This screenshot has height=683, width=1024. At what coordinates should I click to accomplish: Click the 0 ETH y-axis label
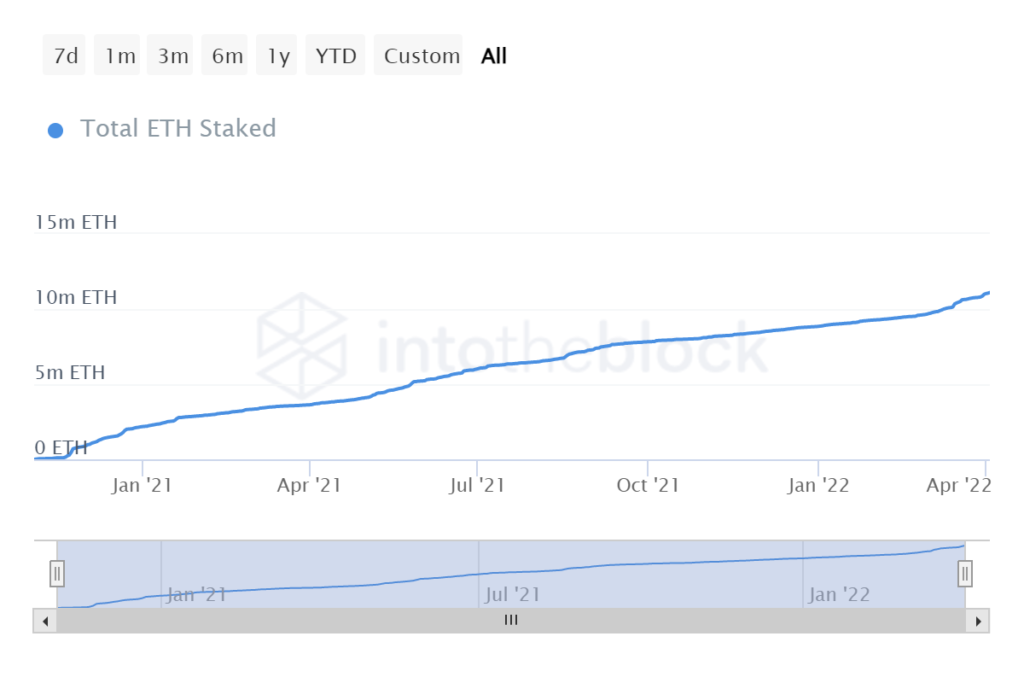[61, 447]
